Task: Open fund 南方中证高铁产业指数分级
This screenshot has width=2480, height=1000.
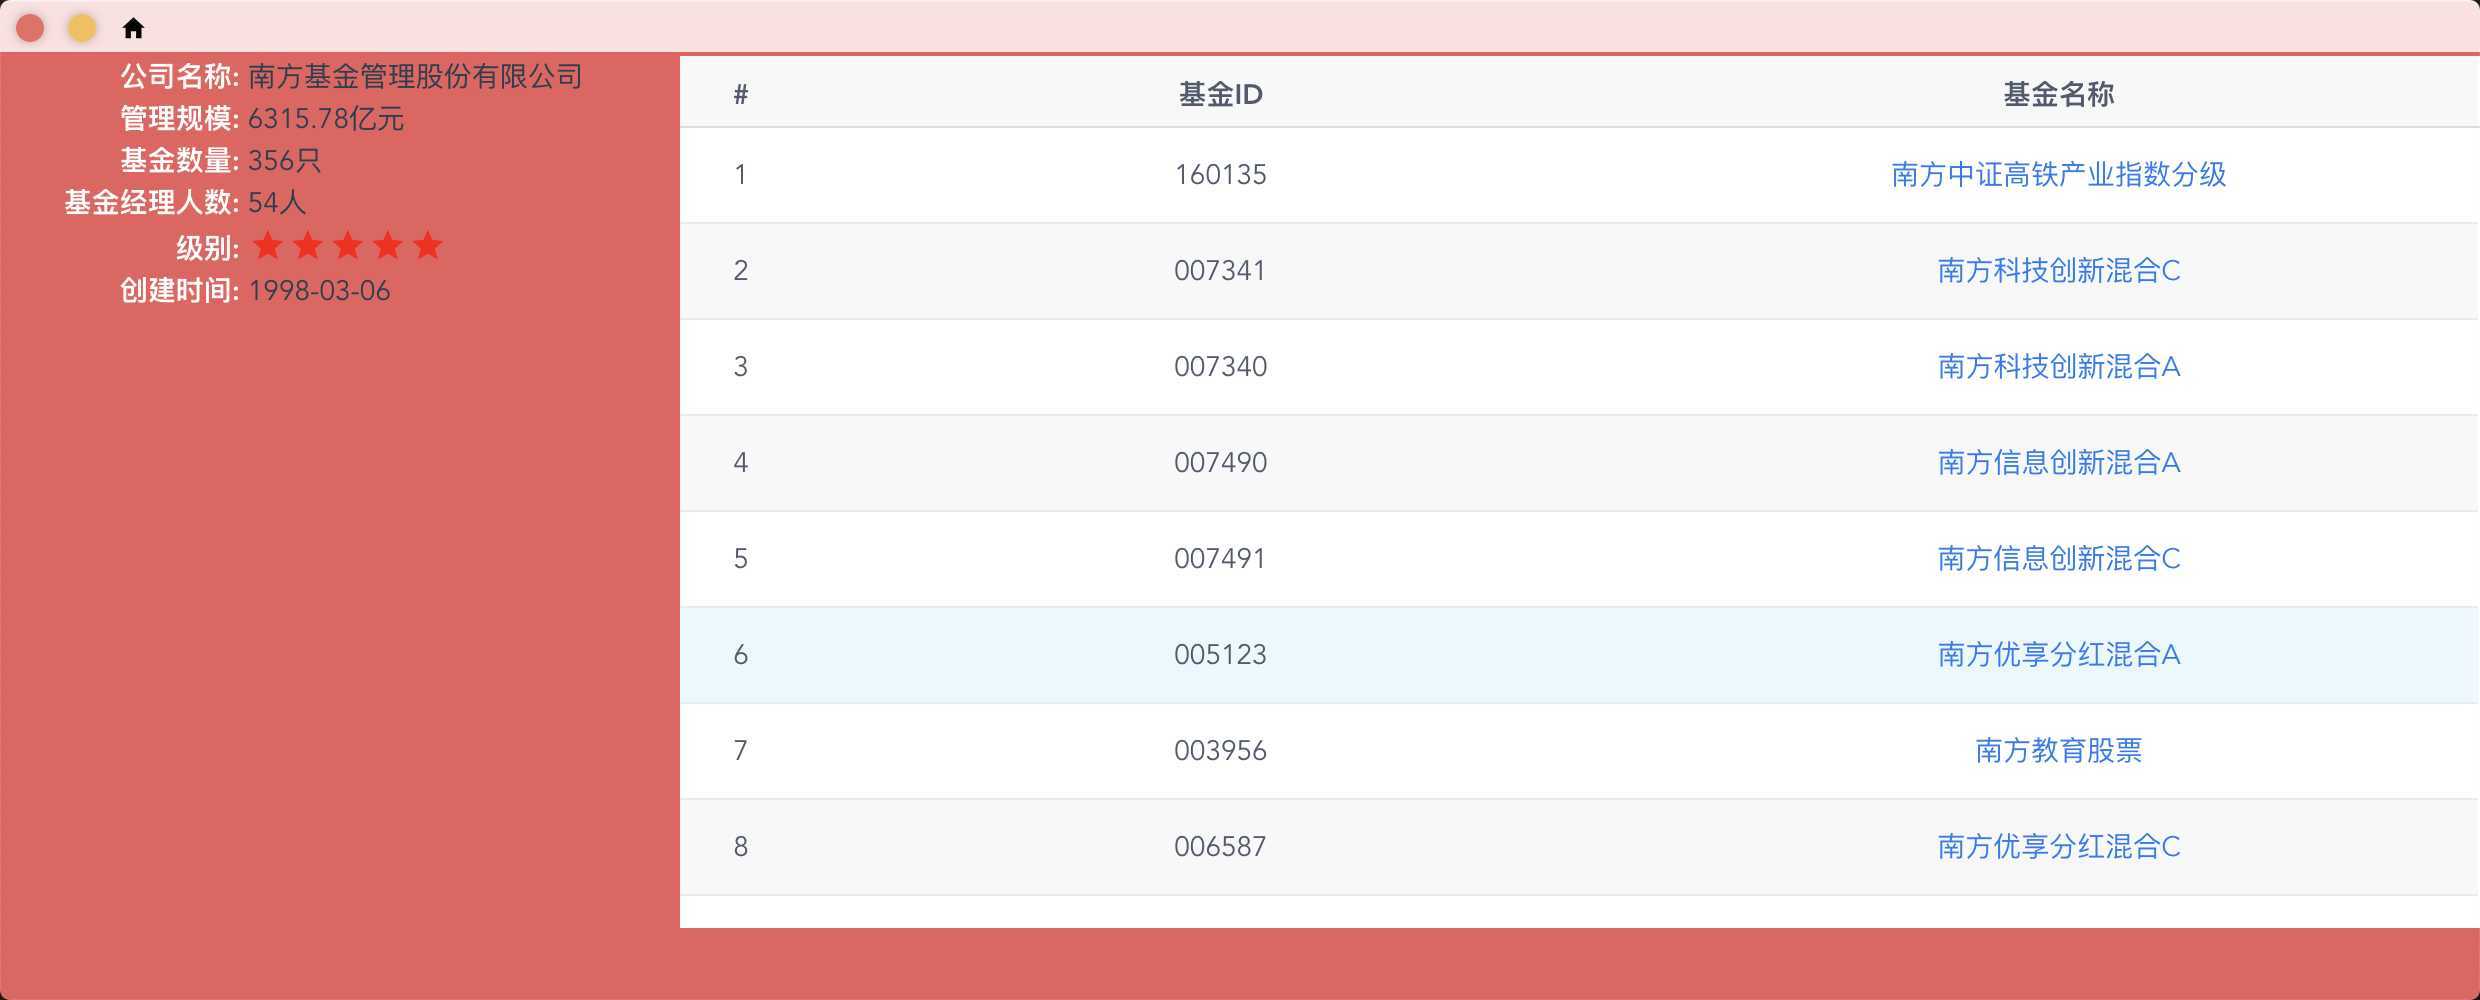Action: [x=2059, y=175]
